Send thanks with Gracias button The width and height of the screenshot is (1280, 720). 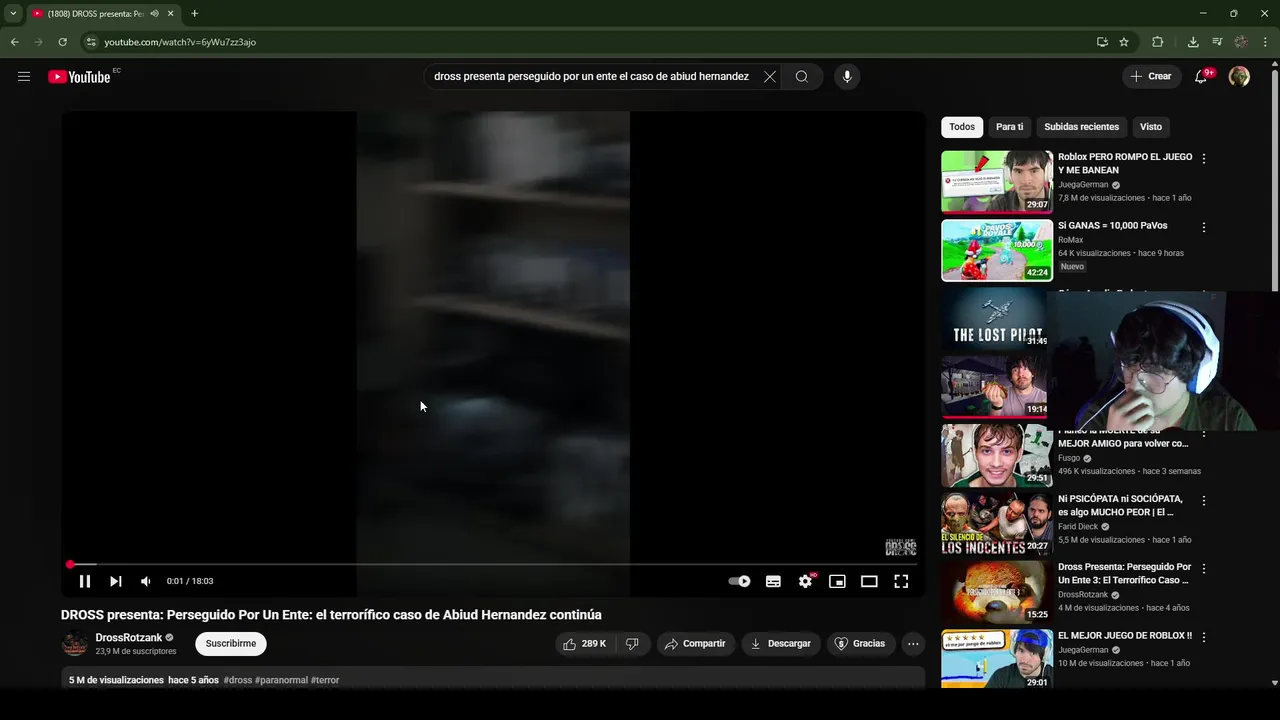pyautogui.click(x=860, y=644)
